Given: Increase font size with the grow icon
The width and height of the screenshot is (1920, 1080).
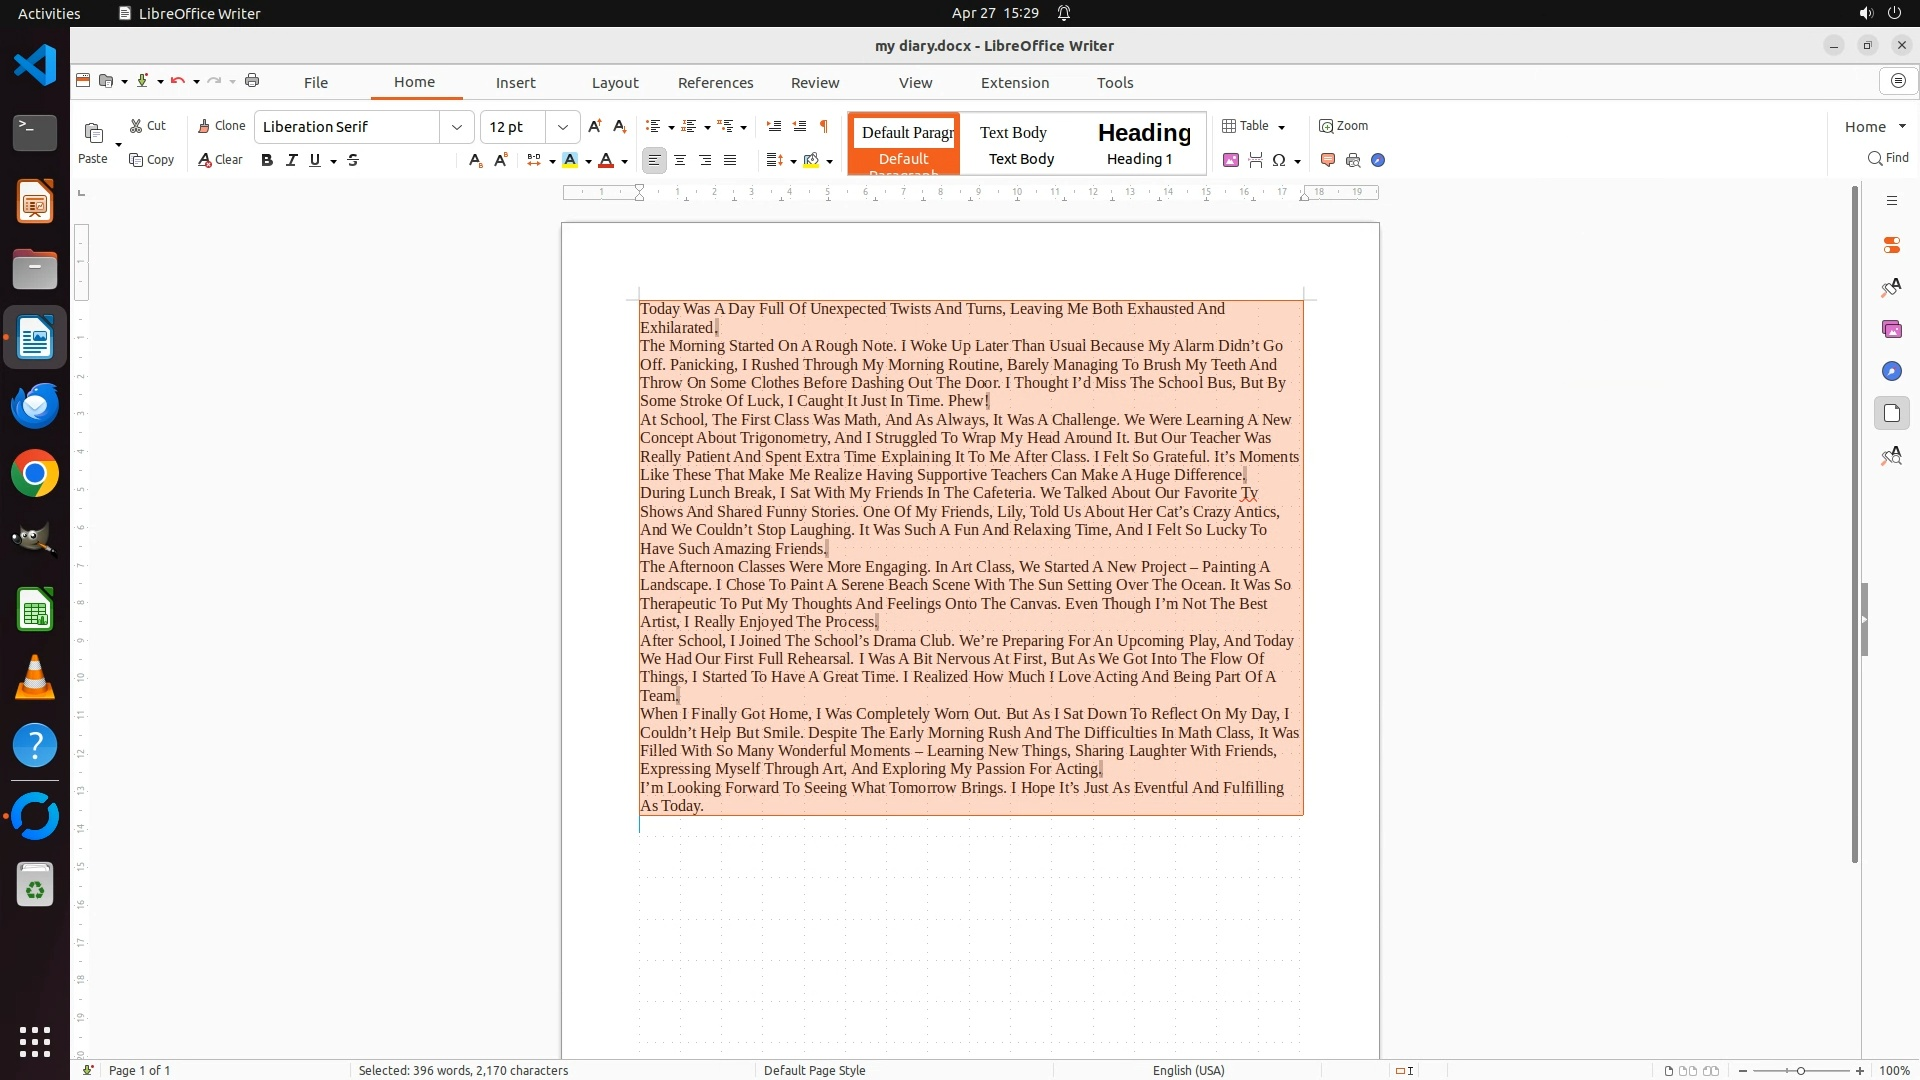Looking at the screenshot, I should coord(595,126).
